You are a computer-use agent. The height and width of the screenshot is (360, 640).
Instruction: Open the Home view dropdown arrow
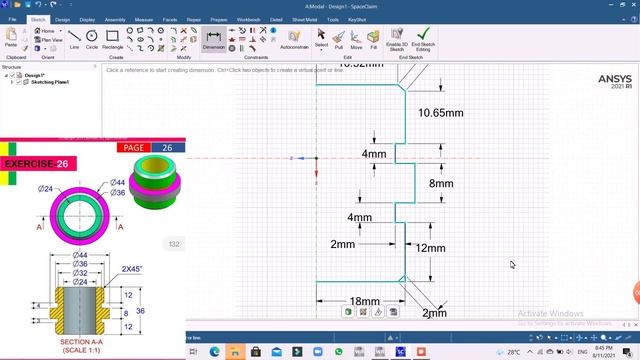click(x=61, y=31)
